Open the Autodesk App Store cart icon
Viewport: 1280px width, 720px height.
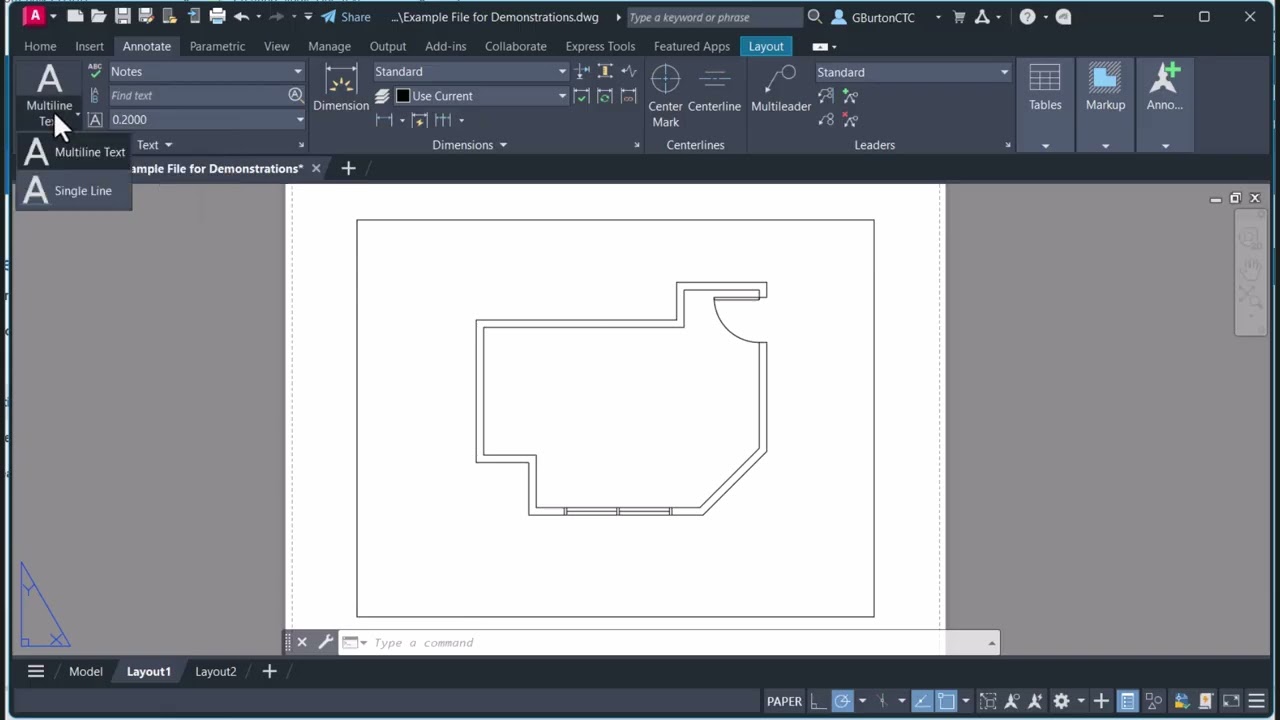[x=959, y=17]
